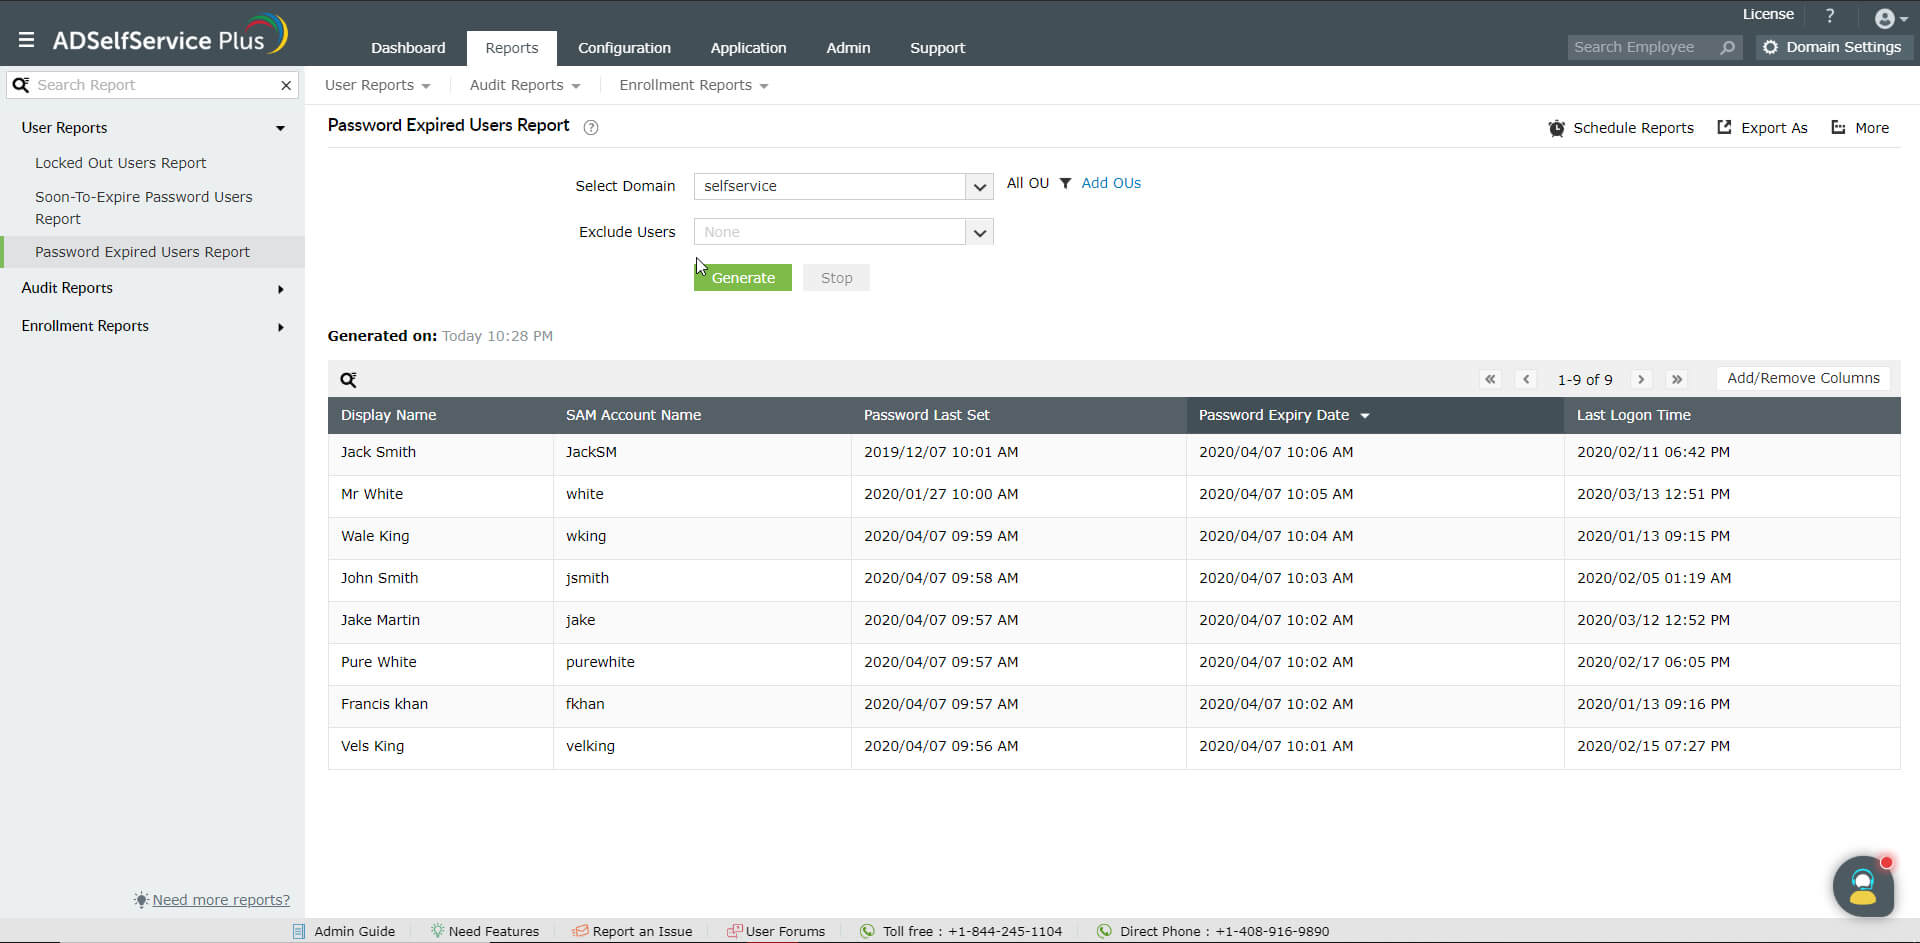This screenshot has width=1920, height=943.
Task: Open help question mark beside report title
Action: (x=591, y=127)
